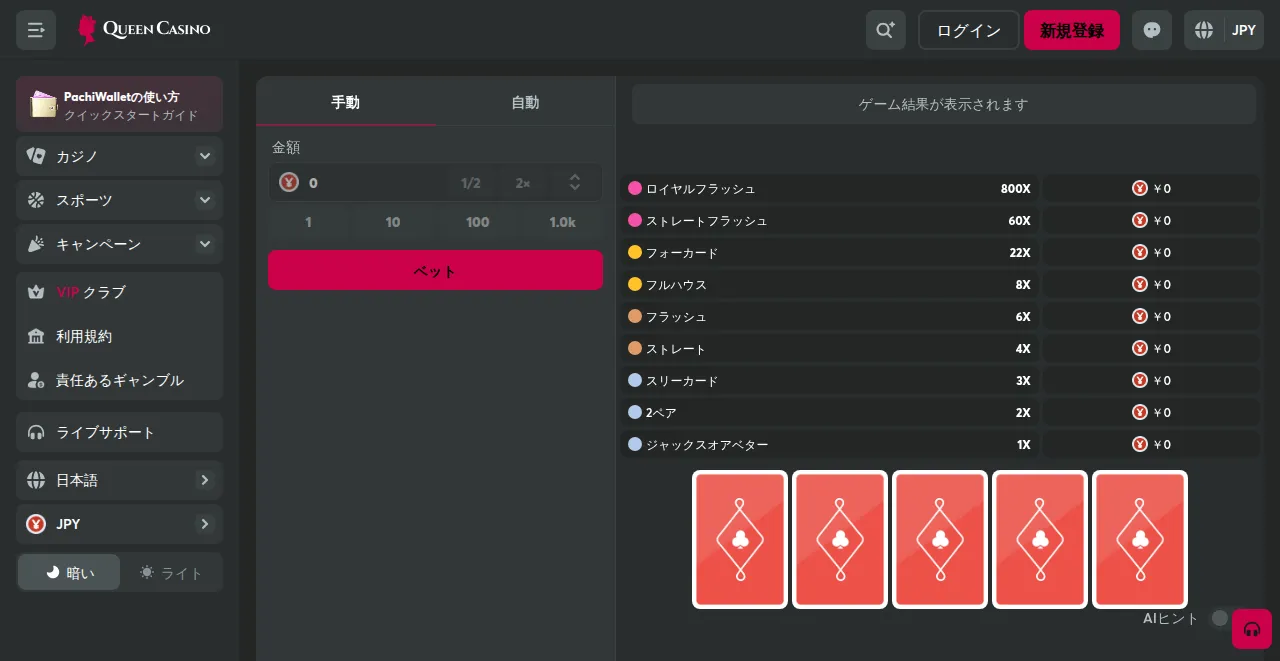The image size is (1280, 661).
Task: Click the ゲーム結果が表示されます results bar
Action: [944, 104]
